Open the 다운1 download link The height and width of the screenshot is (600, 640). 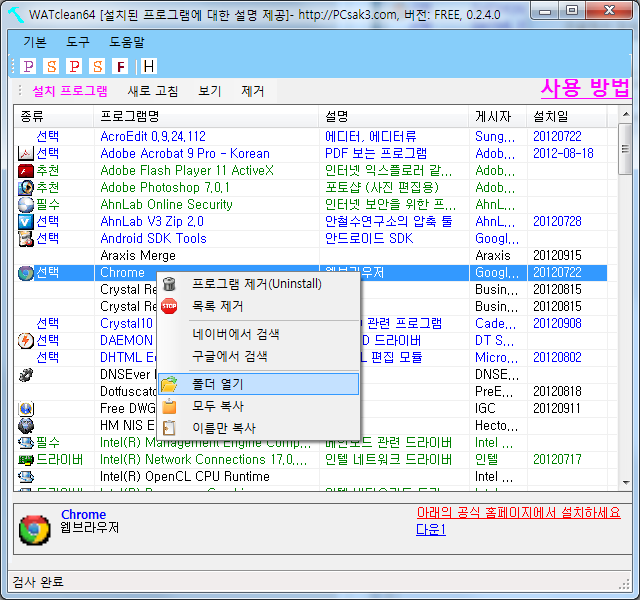click(x=431, y=529)
